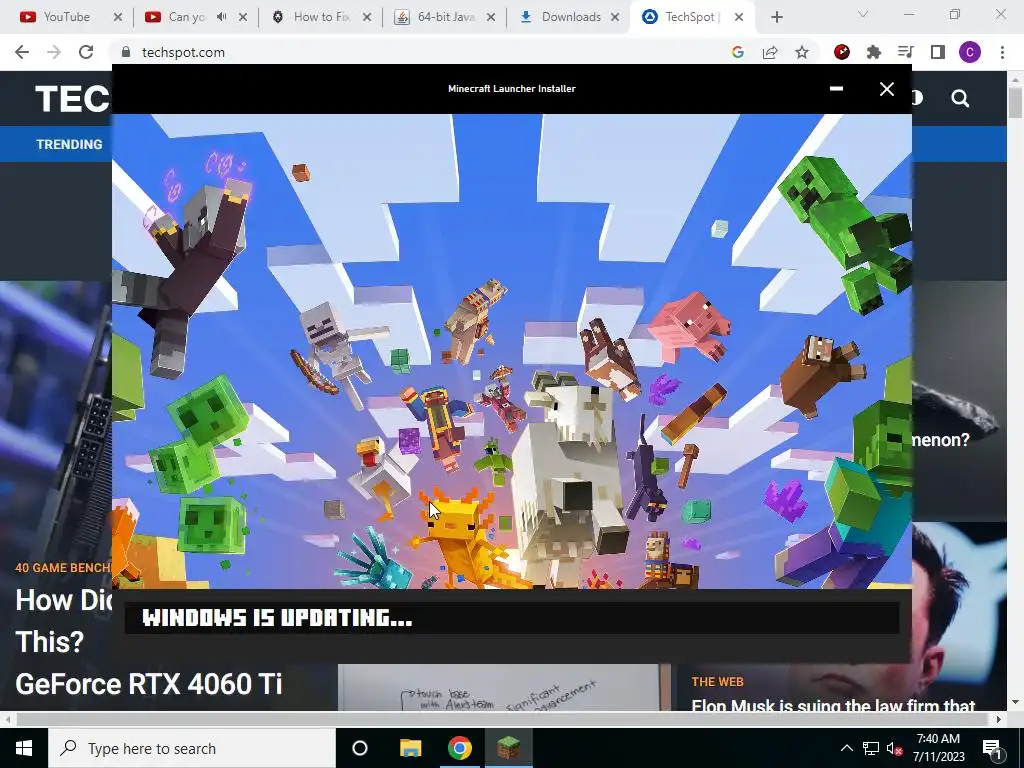Open THE WEB category link

pyautogui.click(x=717, y=682)
